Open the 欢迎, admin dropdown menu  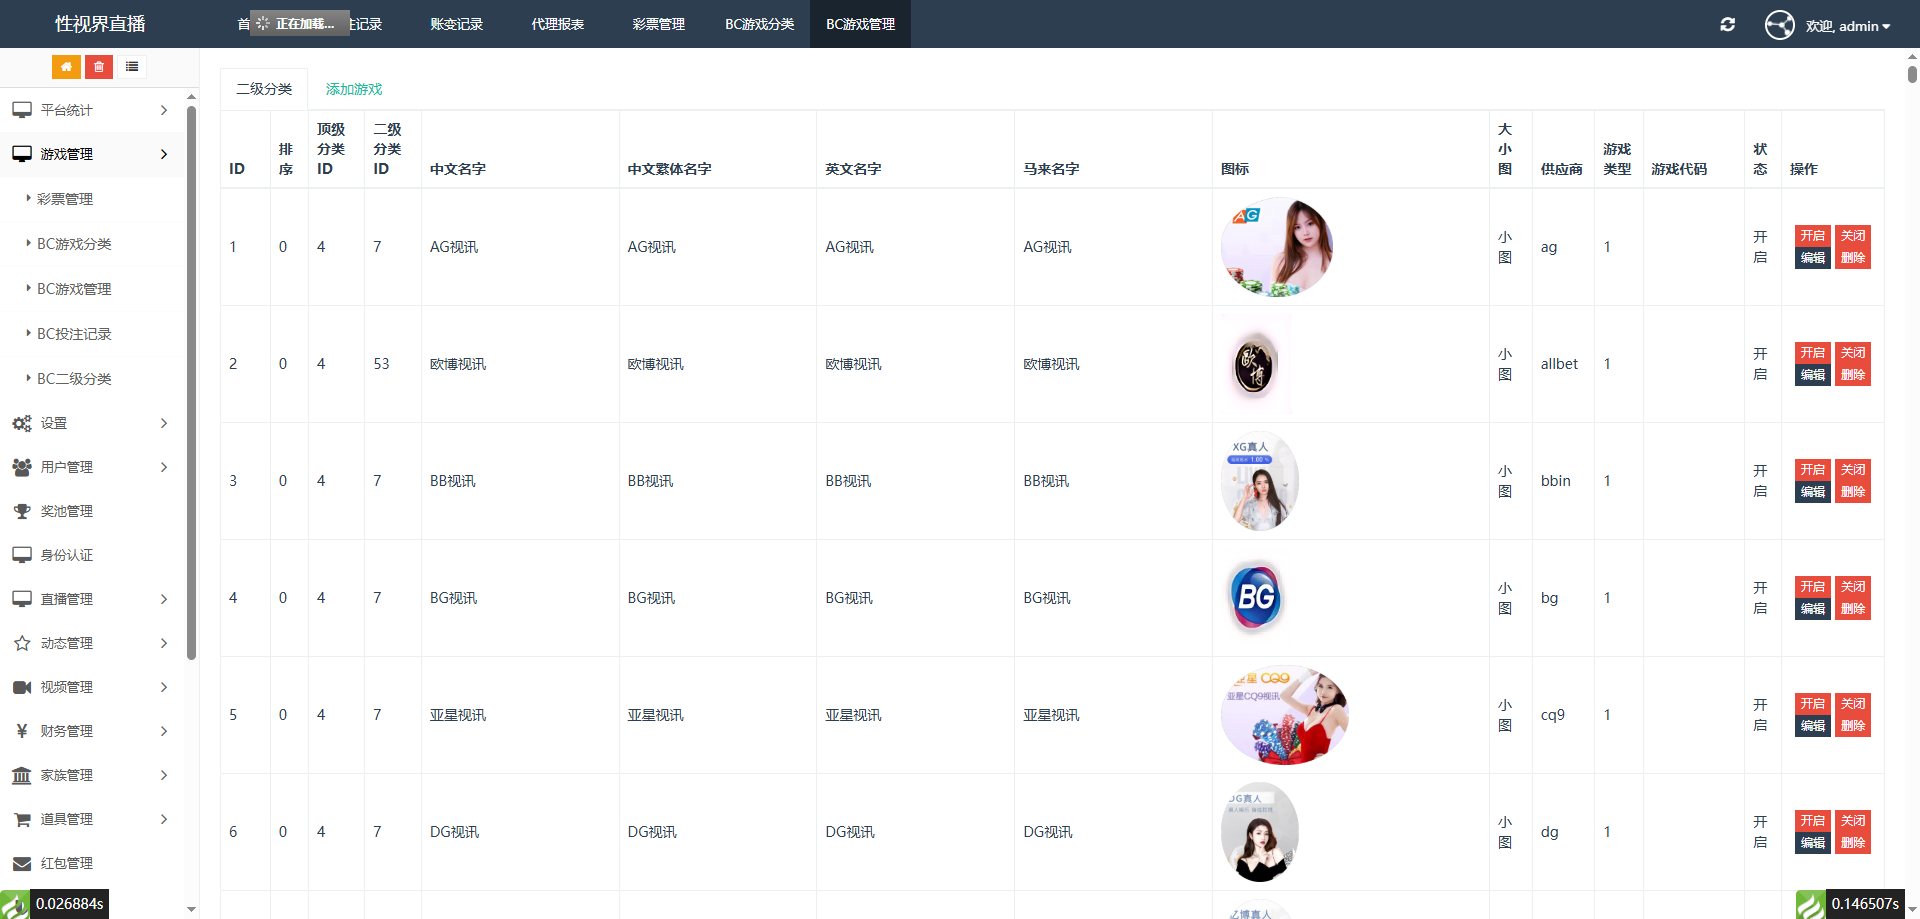coord(1847,26)
